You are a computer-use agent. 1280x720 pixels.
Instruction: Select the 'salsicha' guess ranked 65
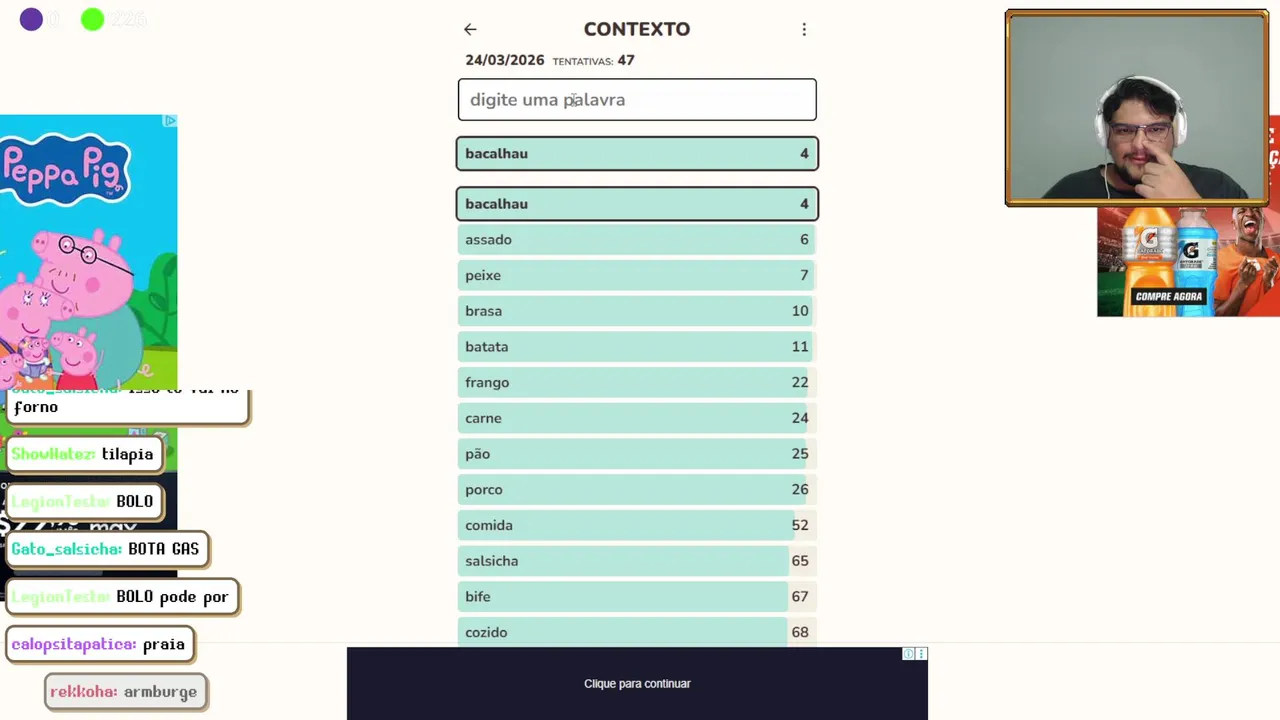[637, 561]
